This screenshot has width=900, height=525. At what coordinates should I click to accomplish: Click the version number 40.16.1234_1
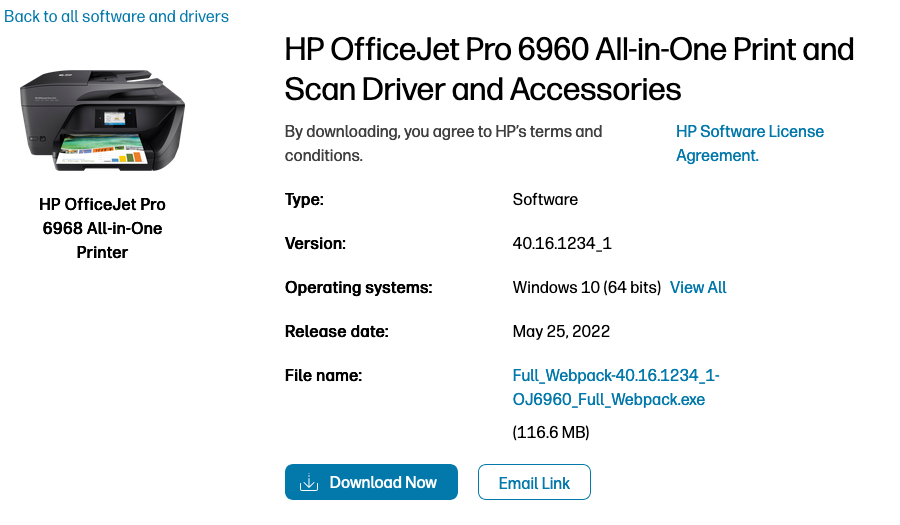(561, 243)
